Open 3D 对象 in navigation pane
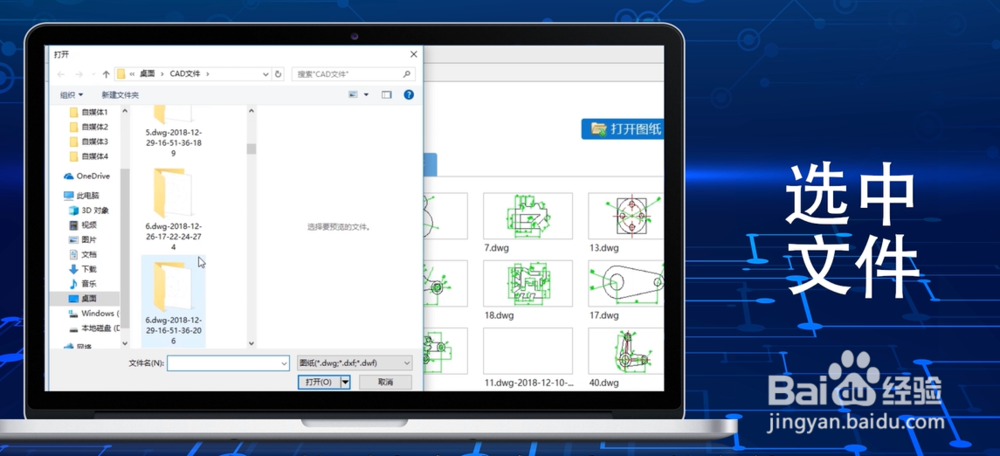Viewport: 1000px width, 456px height. click(89, 210)
